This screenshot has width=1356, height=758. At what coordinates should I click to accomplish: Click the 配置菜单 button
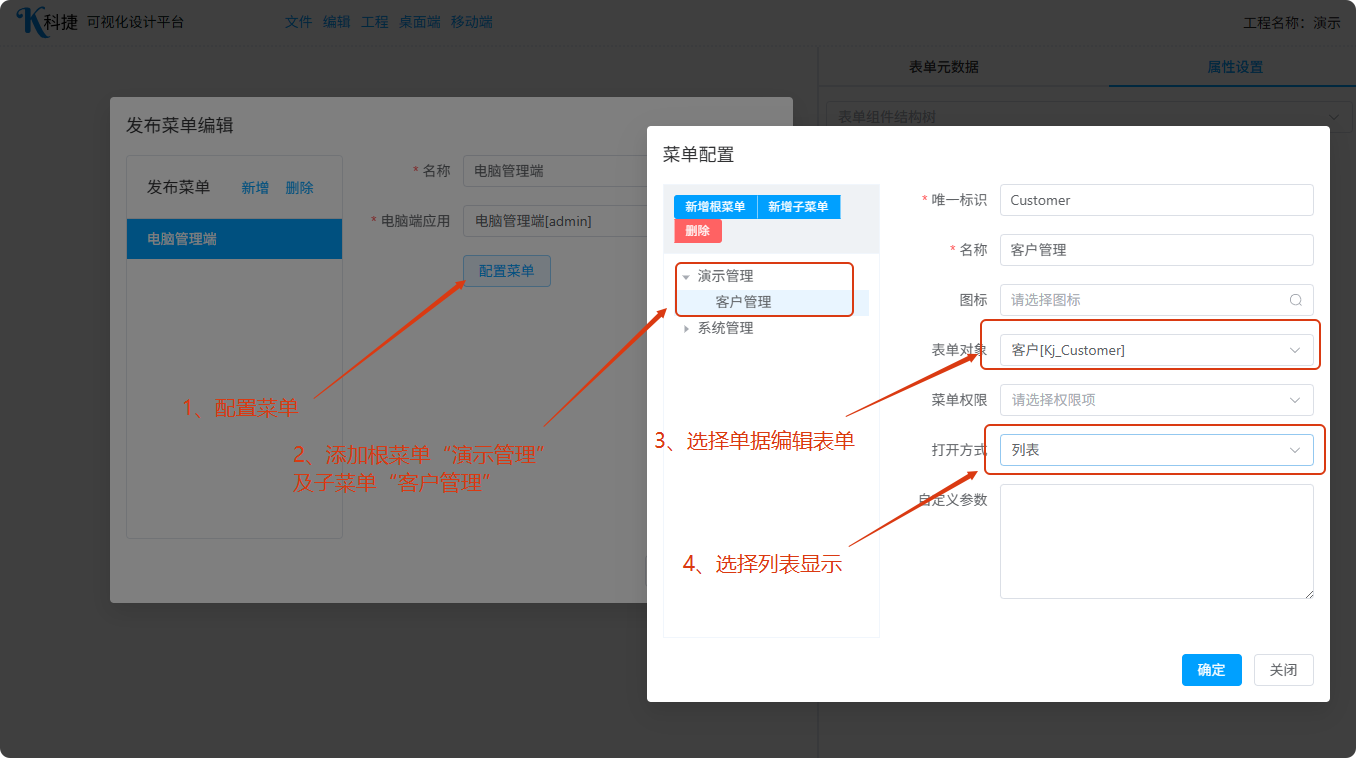506,271
